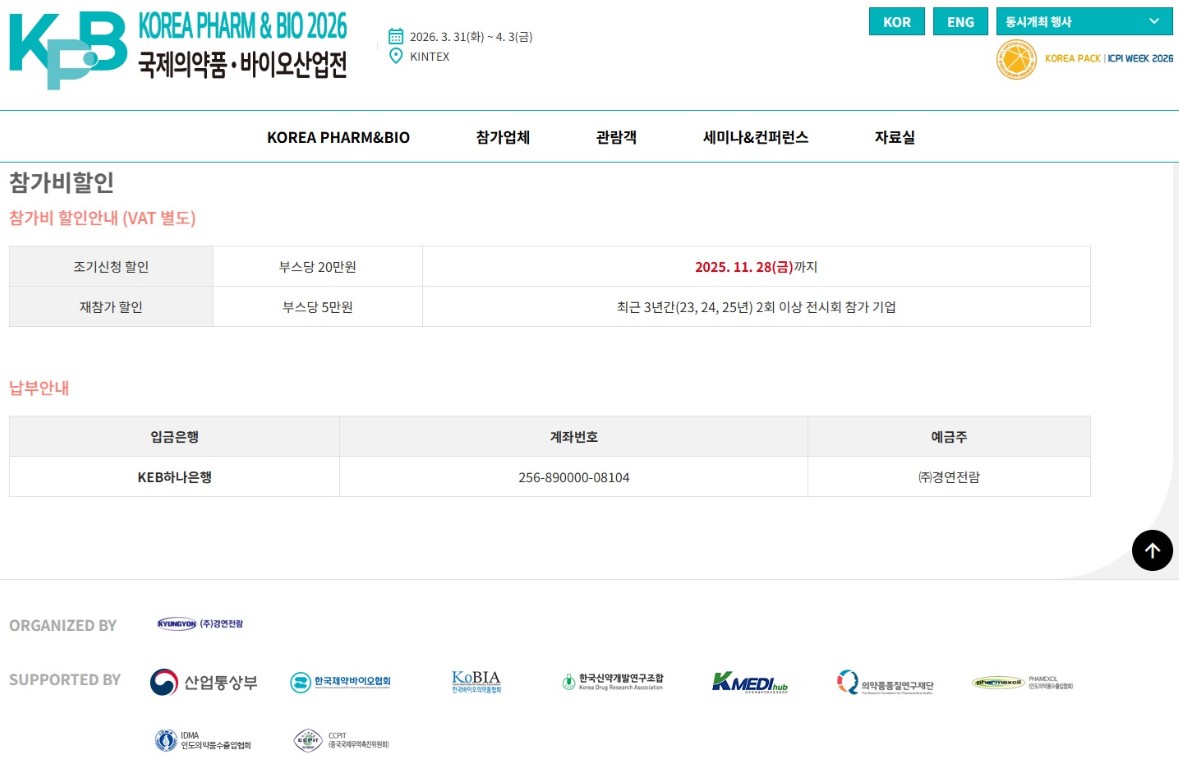Click the calendar icon beside event dates
The height and width of the screenshot is (757, 1179).
click(396, 37)
